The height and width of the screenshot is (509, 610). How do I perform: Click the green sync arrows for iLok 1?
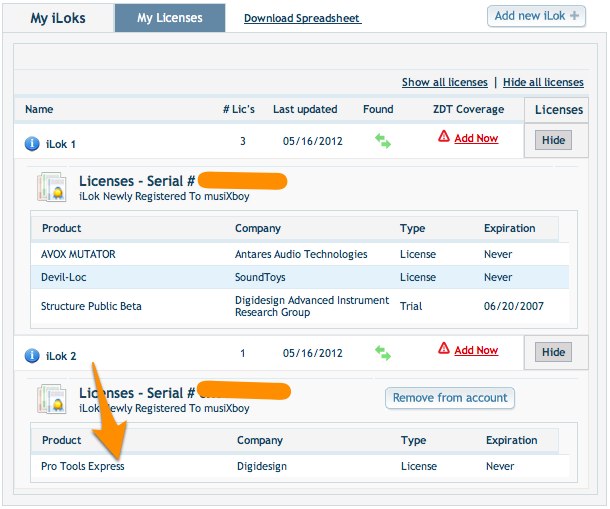tap(383, 140)
